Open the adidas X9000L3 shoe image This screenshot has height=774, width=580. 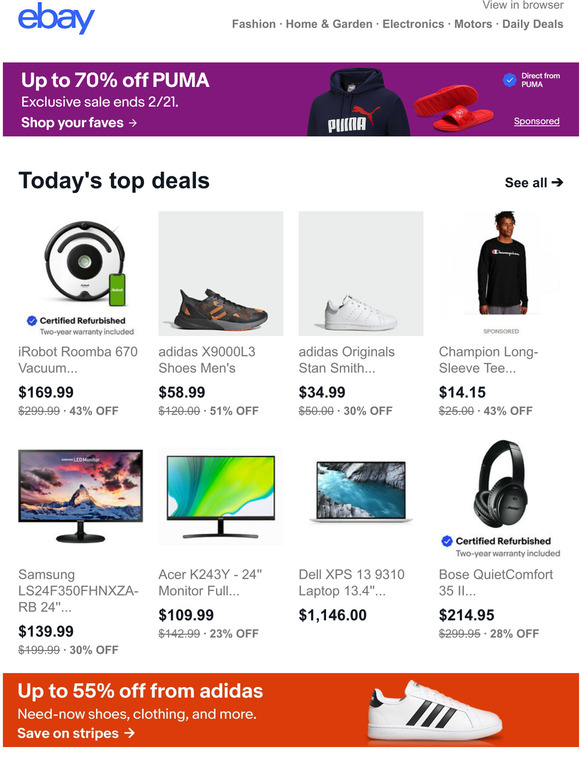[x=221, y=274]
